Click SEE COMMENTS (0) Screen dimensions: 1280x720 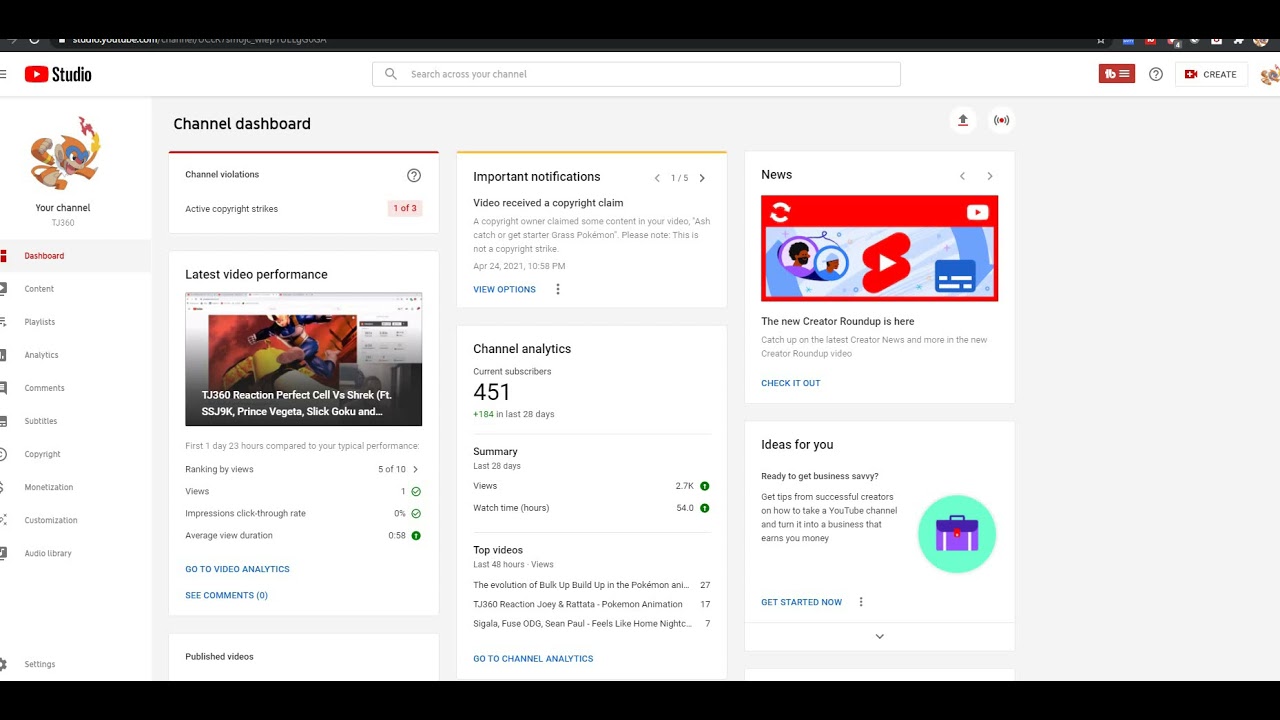coord(226,595)
